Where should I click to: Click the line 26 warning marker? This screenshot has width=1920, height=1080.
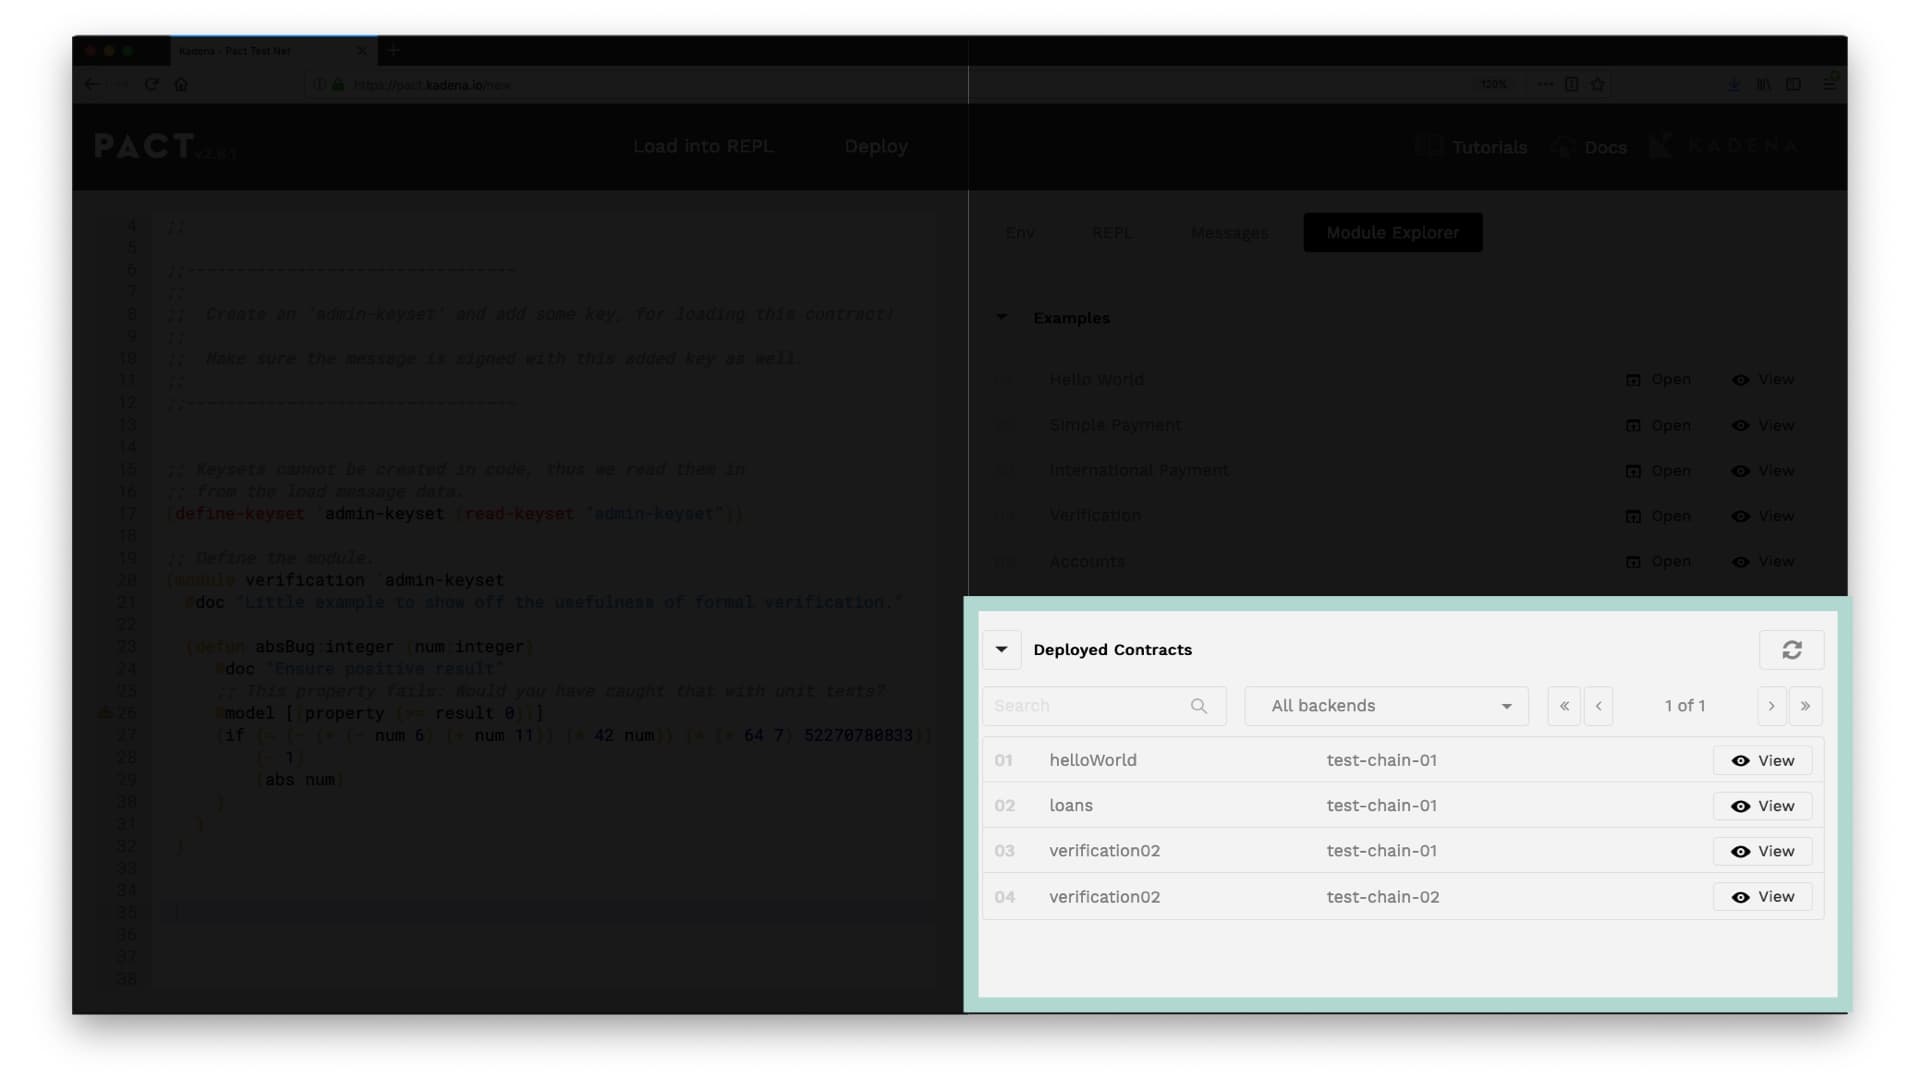coord(104,713)
